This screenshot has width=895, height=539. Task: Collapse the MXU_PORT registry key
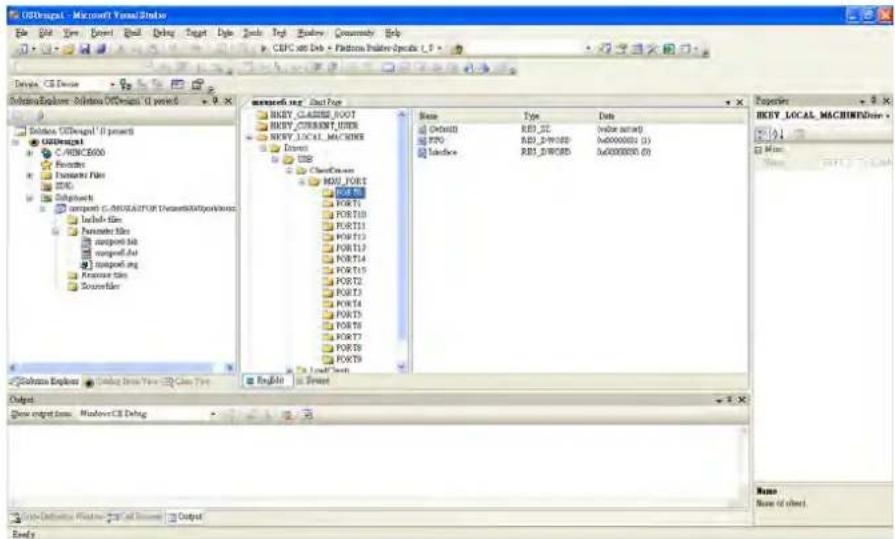click(x=303, y=182)
